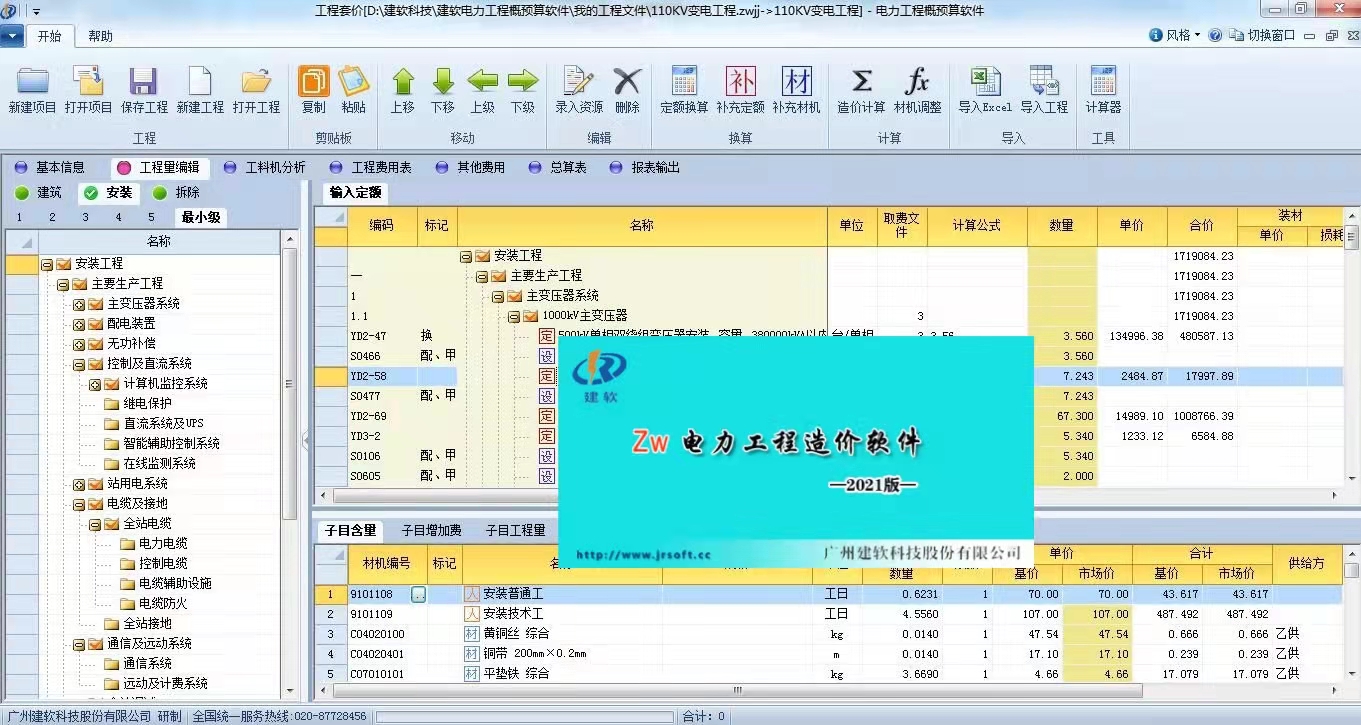Show tree level 1
This screenshot has width=1361, height=725.
tap(18, 217)
